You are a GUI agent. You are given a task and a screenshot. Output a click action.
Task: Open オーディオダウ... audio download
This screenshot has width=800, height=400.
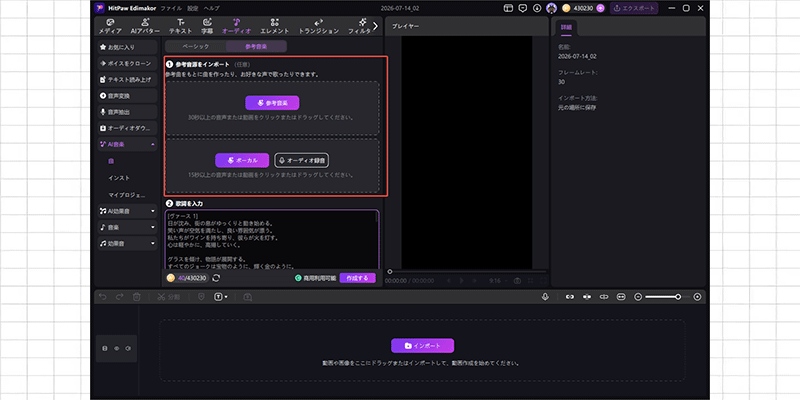[x=127, y=128]
